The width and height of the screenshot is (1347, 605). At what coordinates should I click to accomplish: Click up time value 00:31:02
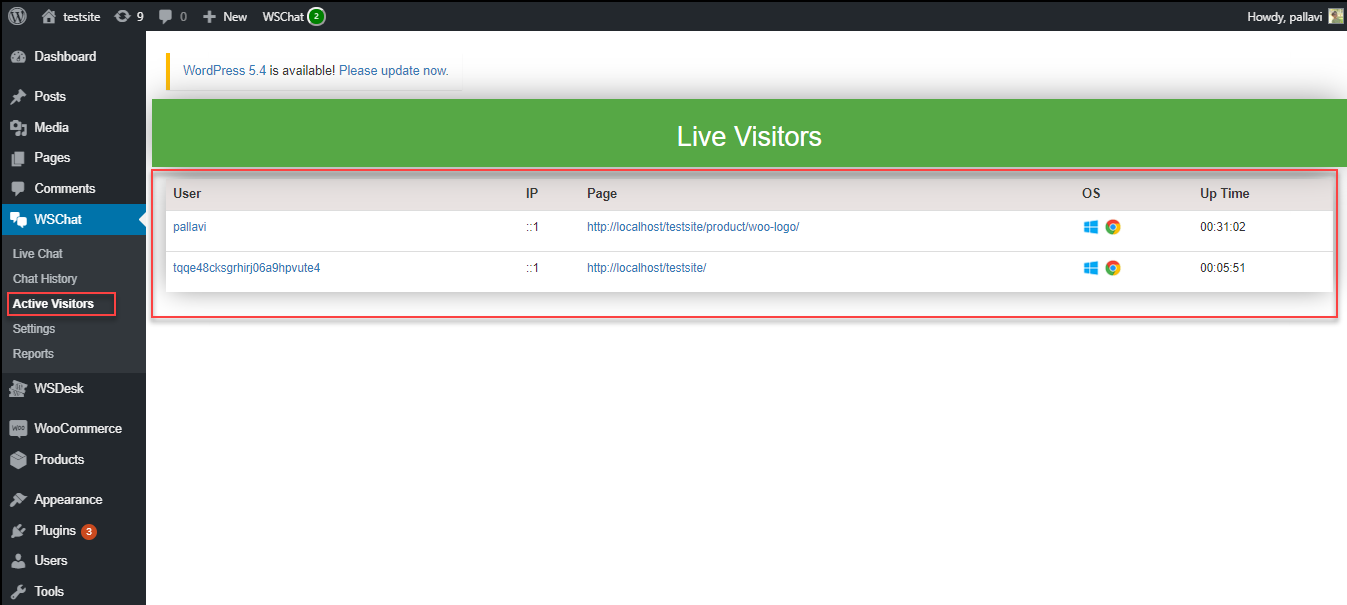[1223, 227]
